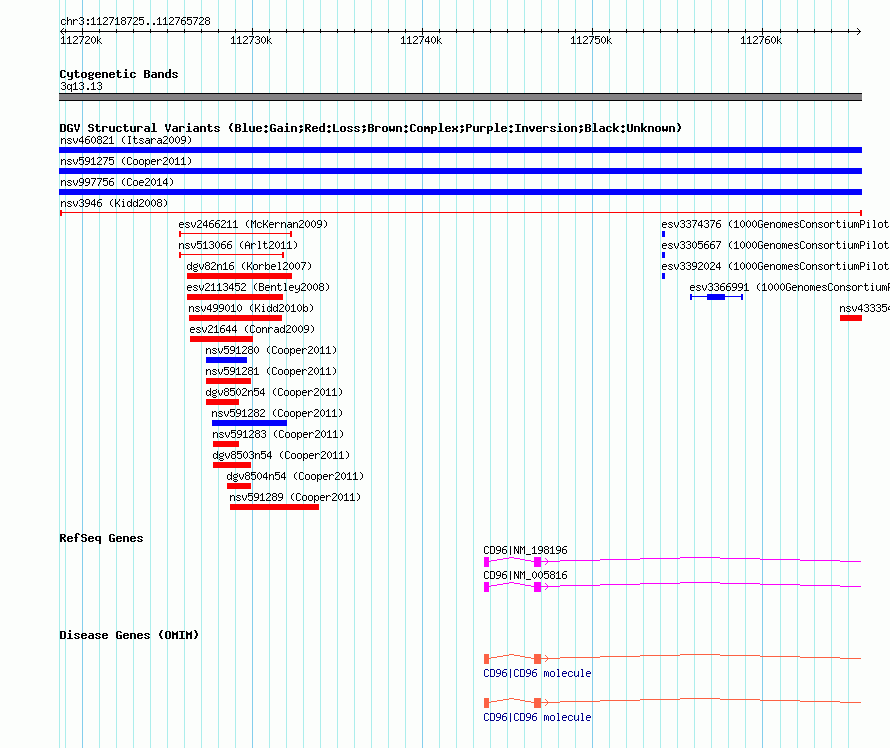The width and height of the screenshot is (890, 748).
Task: Click the nsv460821 (Itsara2009) variant label
Action: click(126, 140)
